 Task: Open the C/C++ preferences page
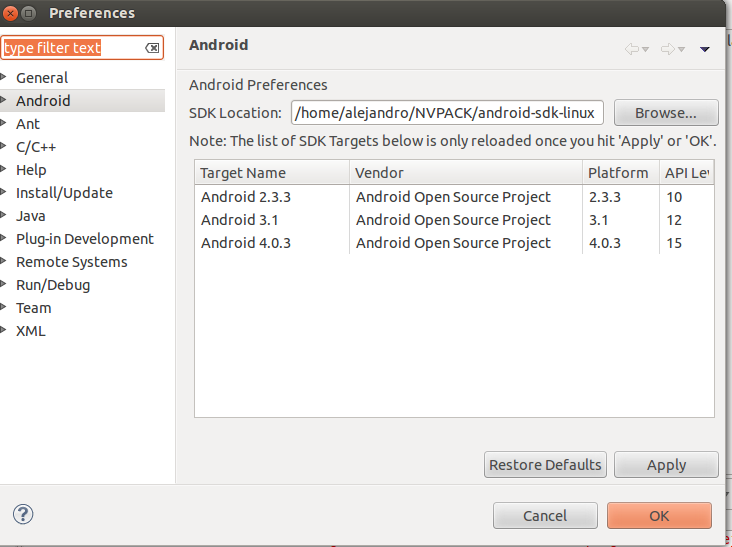coord(36,147)
